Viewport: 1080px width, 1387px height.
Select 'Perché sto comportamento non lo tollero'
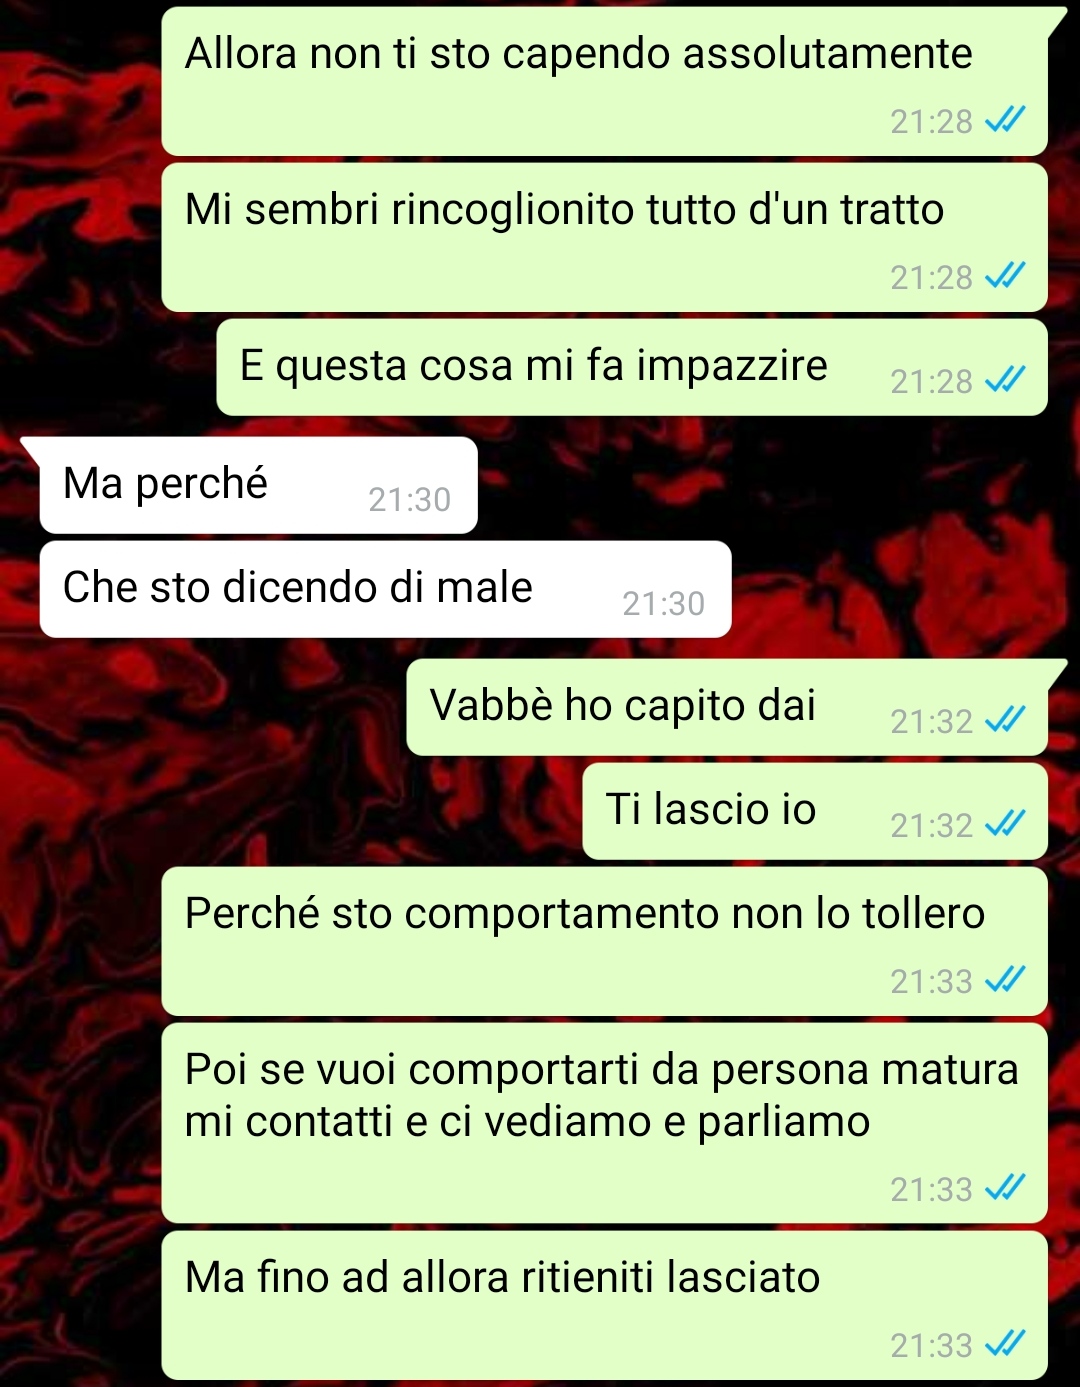coord(605,941)
